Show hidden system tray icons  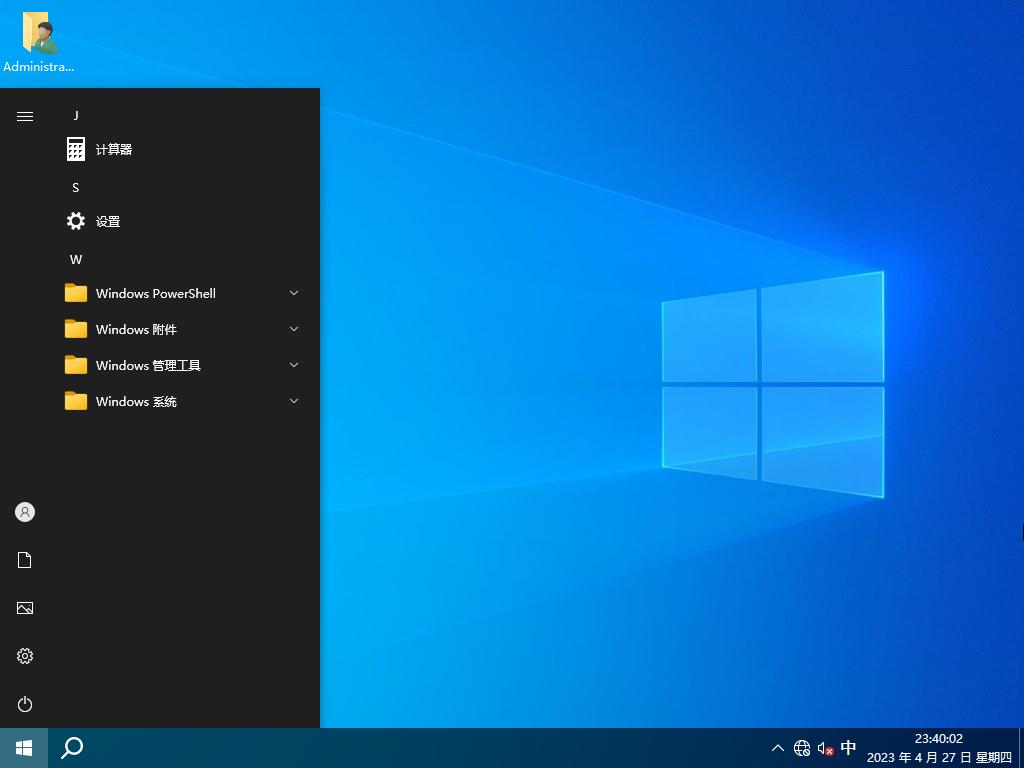777,748
